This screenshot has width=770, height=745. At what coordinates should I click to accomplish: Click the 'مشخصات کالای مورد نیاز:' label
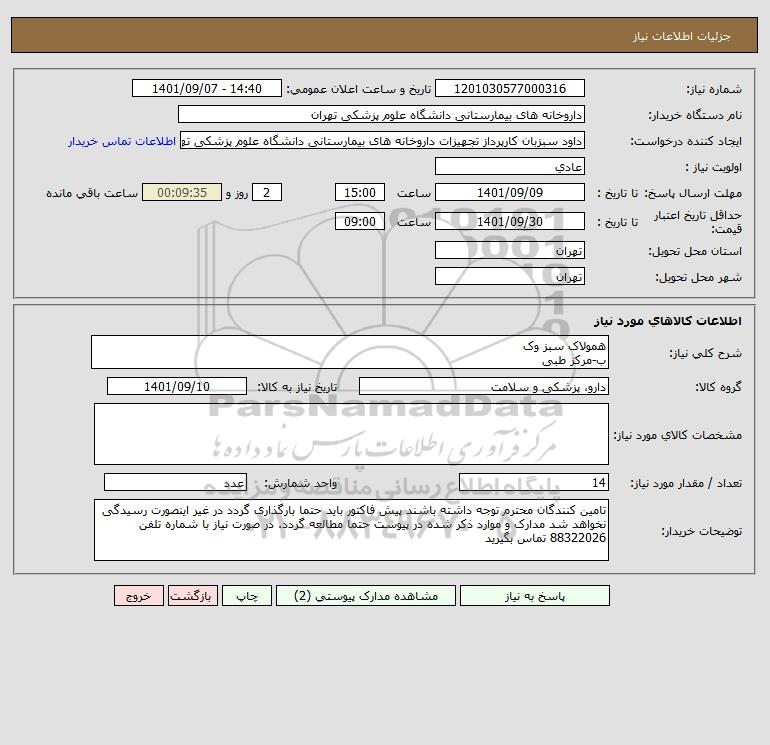point(678,435)
